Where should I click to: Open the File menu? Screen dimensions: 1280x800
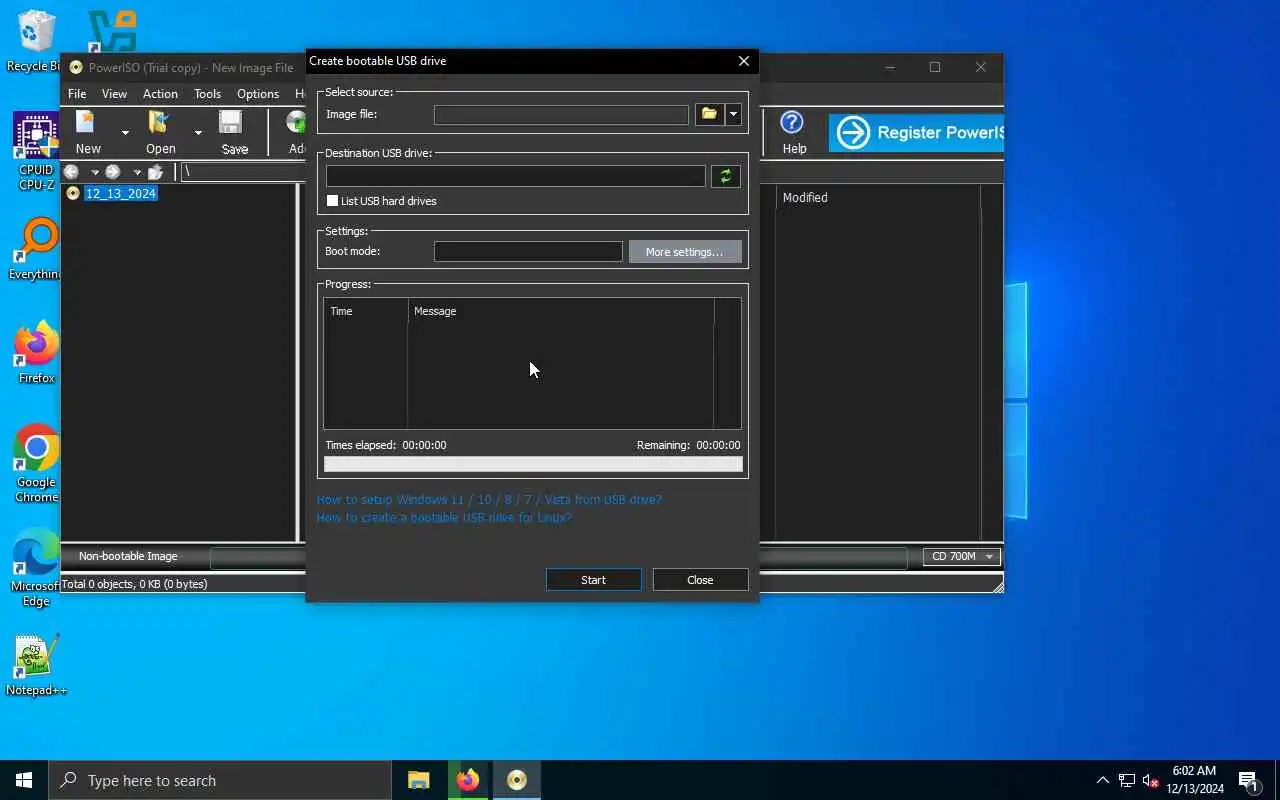coord(77,93)
